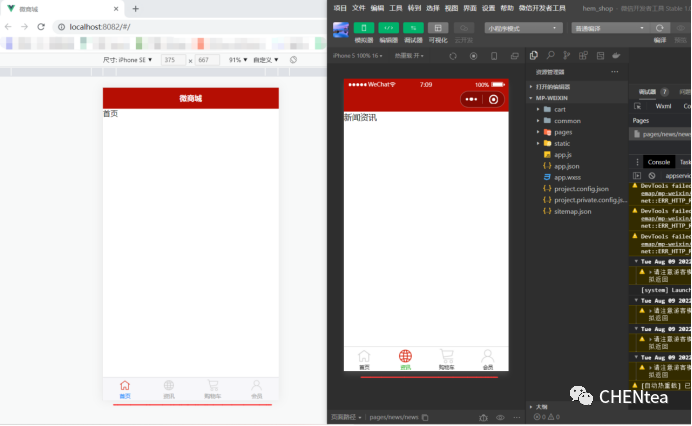Image resolution: width=692 pixels, height=426 pixels.
Task: Click the compile refresh icon
Action: pos(659,28)
